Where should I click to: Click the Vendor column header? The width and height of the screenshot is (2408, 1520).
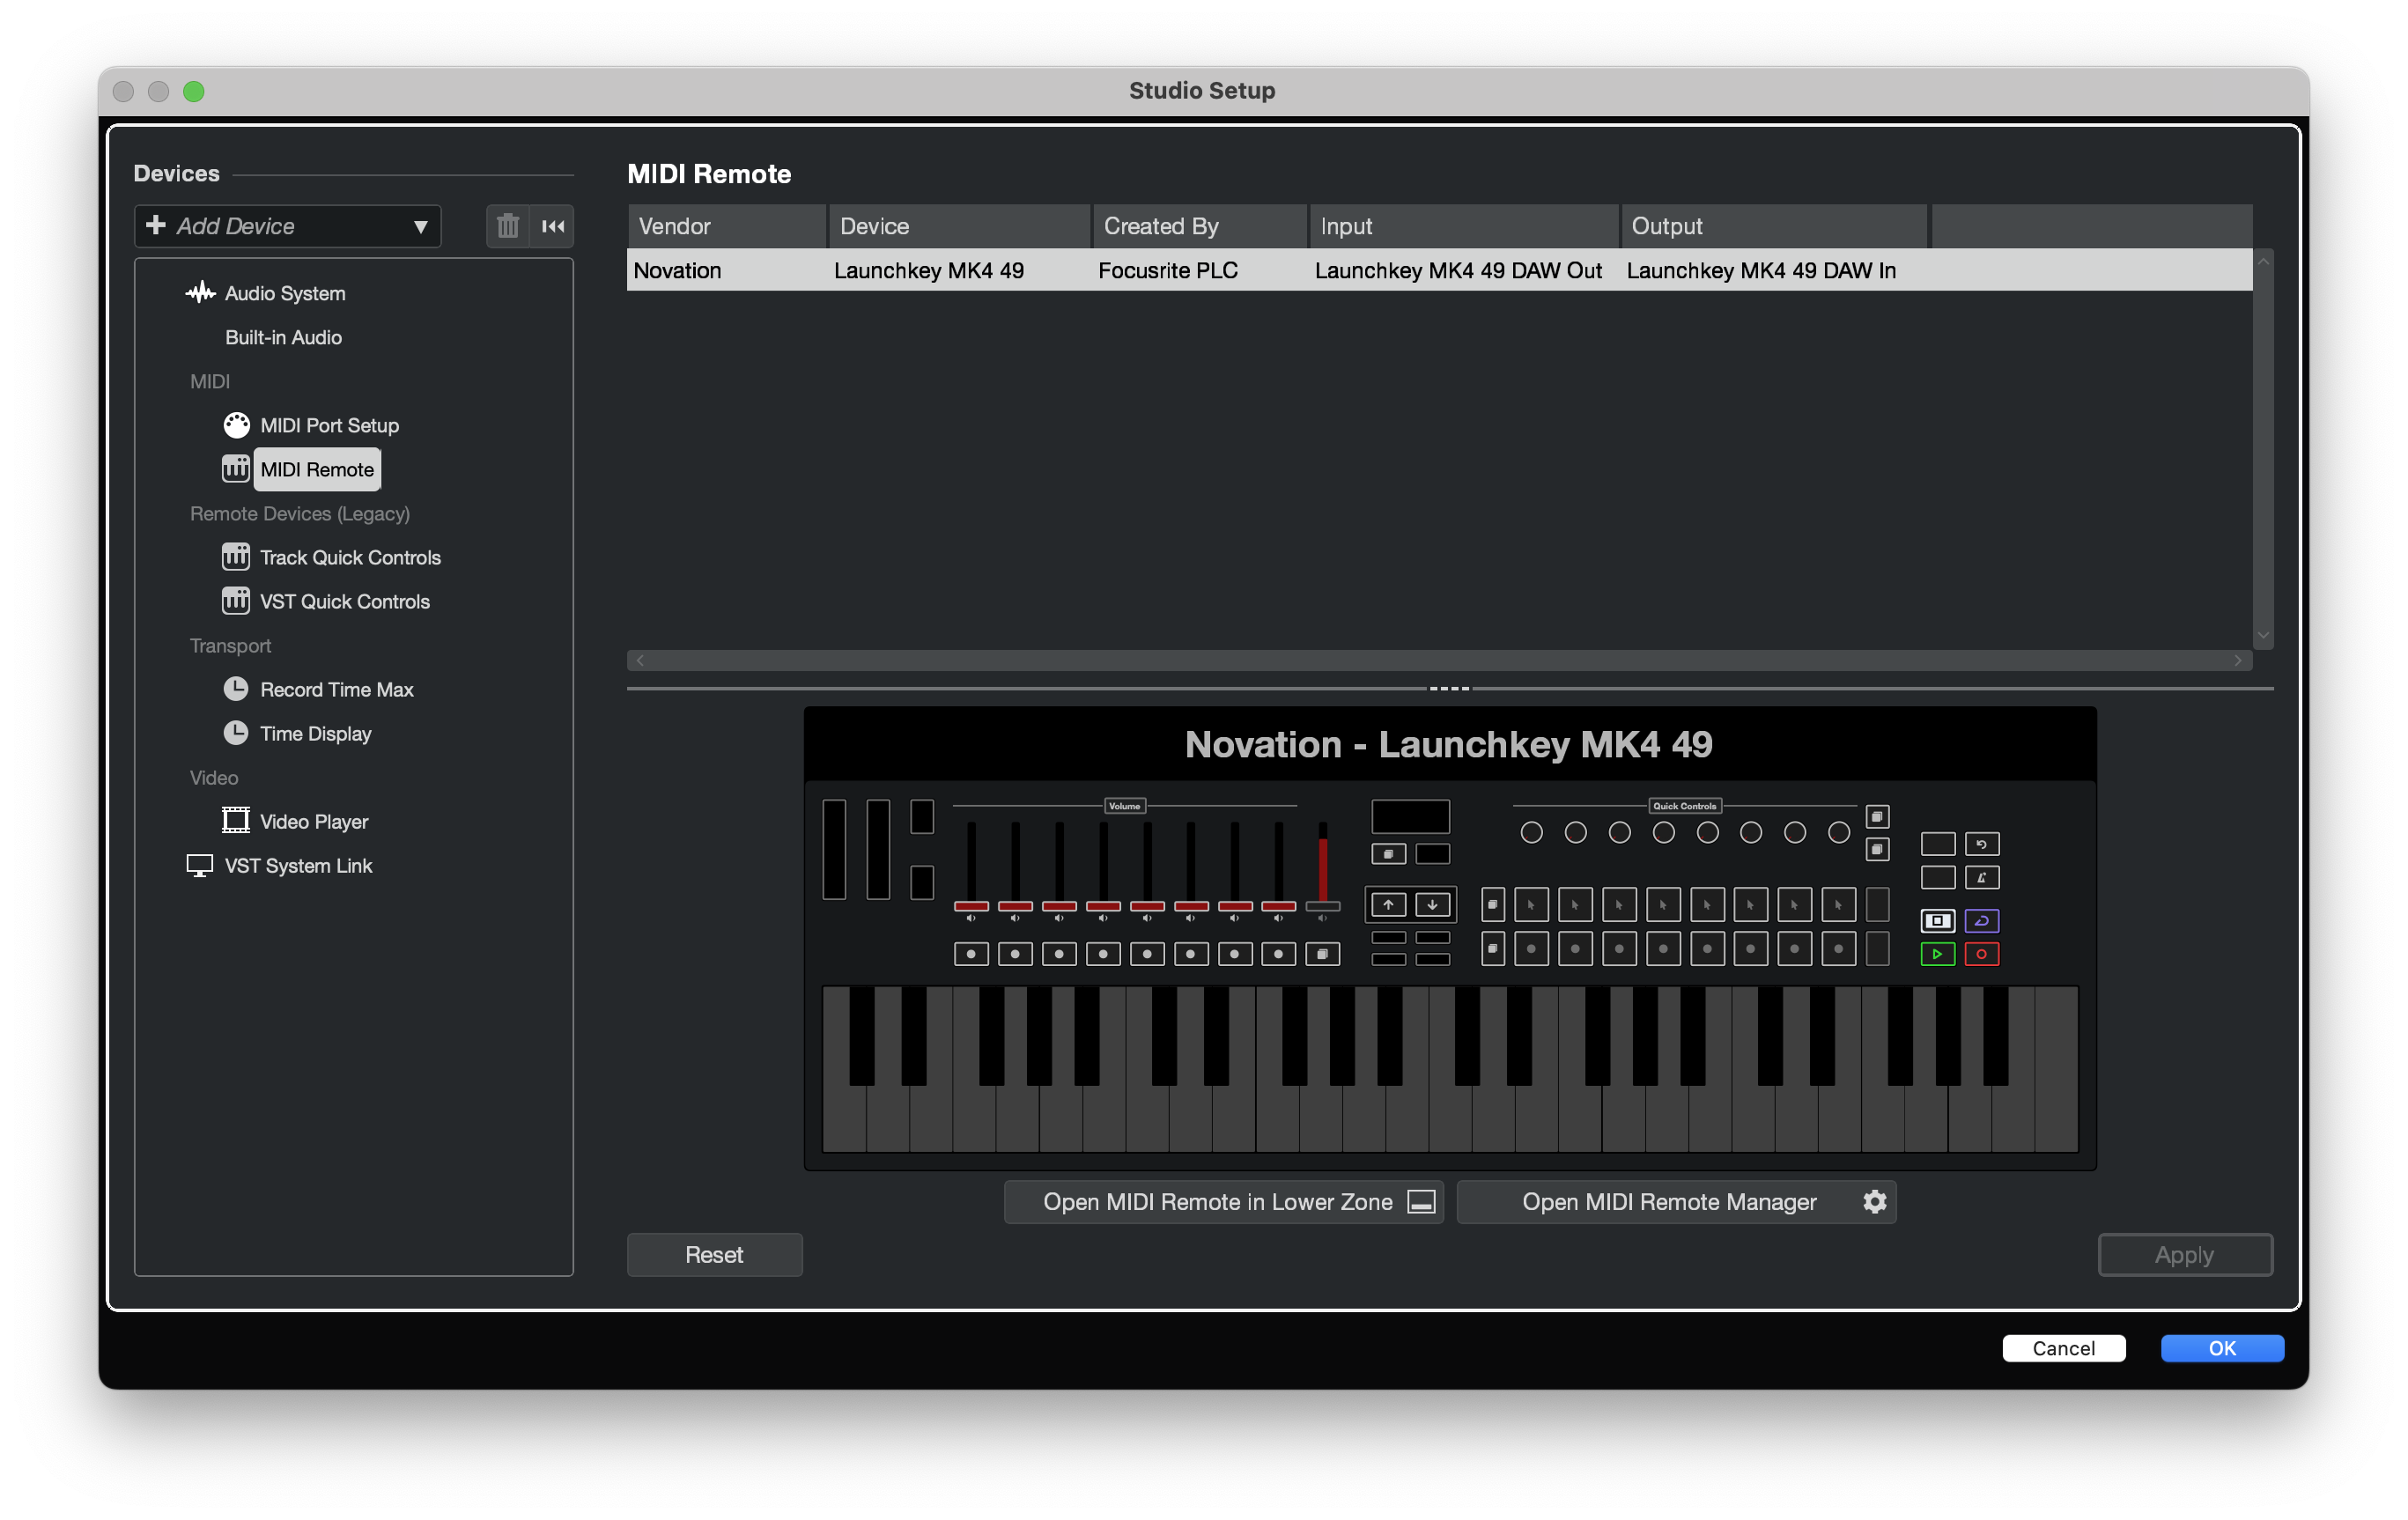(x=727, y=226)
